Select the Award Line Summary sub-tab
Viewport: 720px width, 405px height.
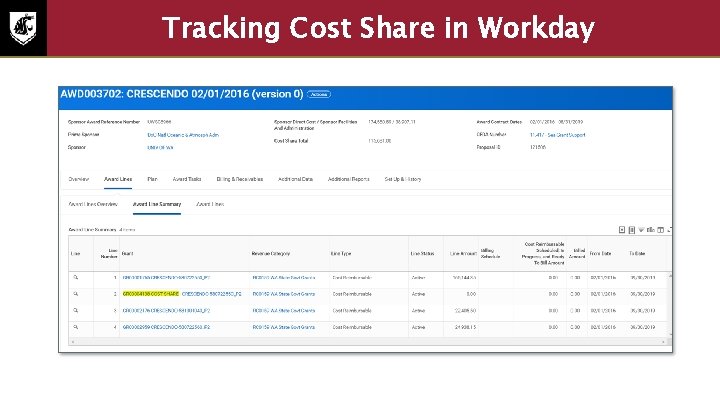click(x=157, y=204)
